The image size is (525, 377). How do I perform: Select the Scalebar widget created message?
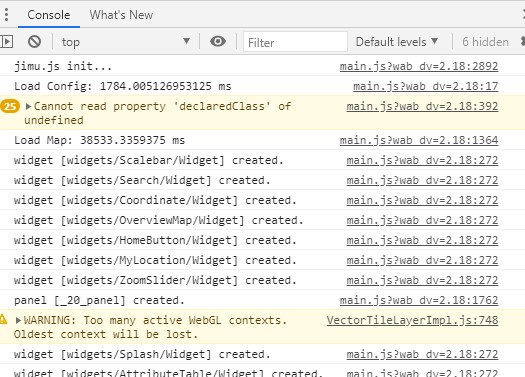pos(149,160)
